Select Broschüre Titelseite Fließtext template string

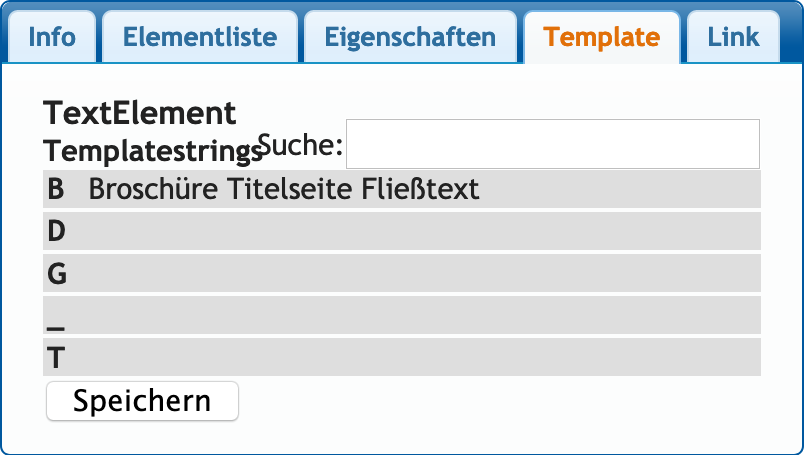(284, 189)
